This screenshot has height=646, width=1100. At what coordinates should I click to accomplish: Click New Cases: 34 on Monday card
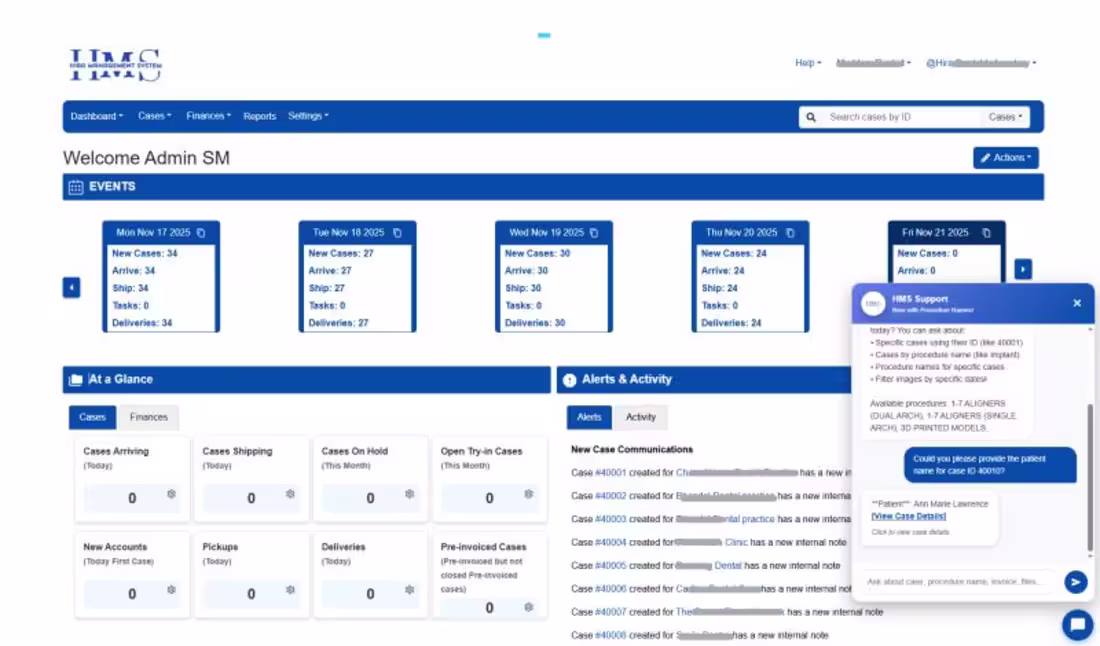pyautogui.click(x=145, y=253)
